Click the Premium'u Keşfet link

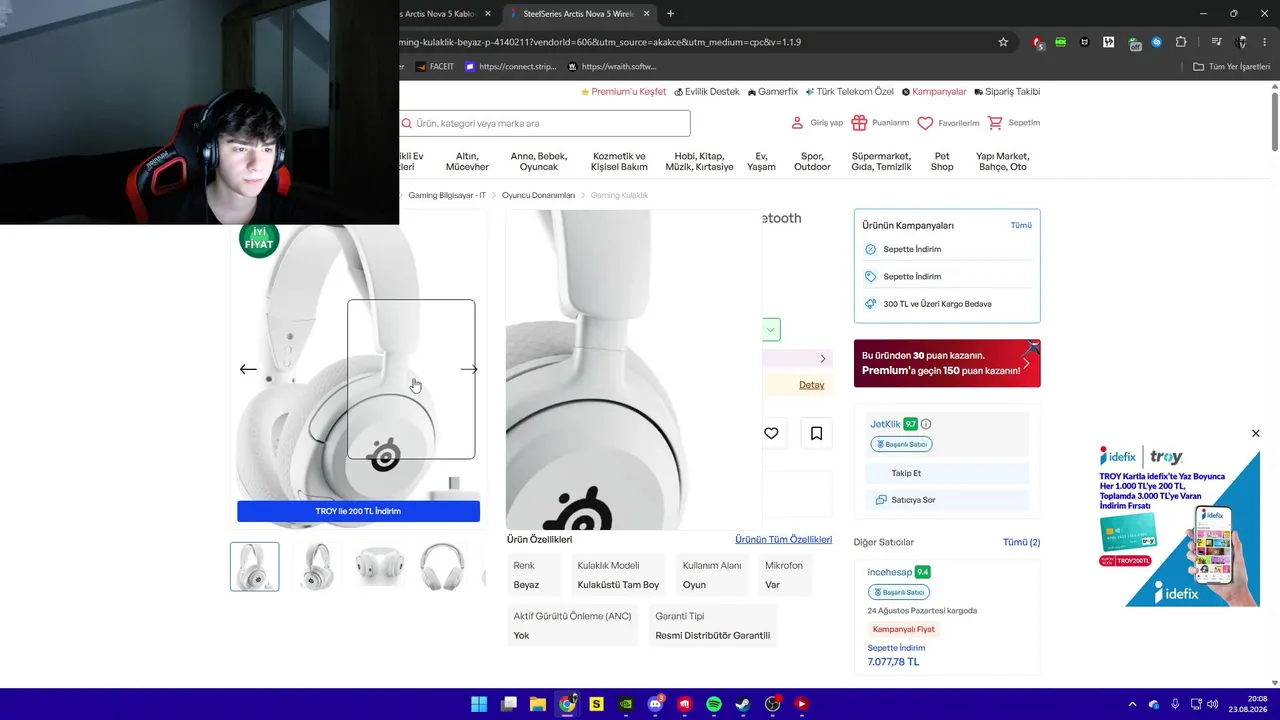[623, 92]
